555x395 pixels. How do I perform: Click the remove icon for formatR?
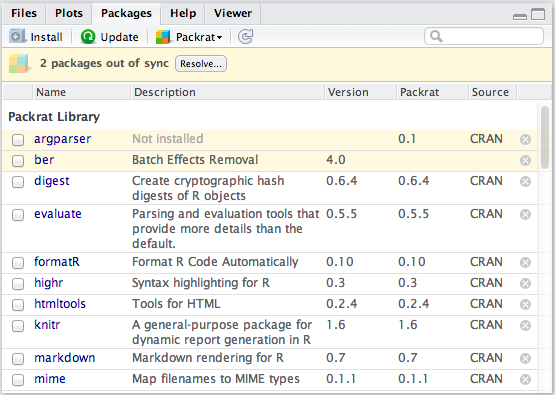525,263
